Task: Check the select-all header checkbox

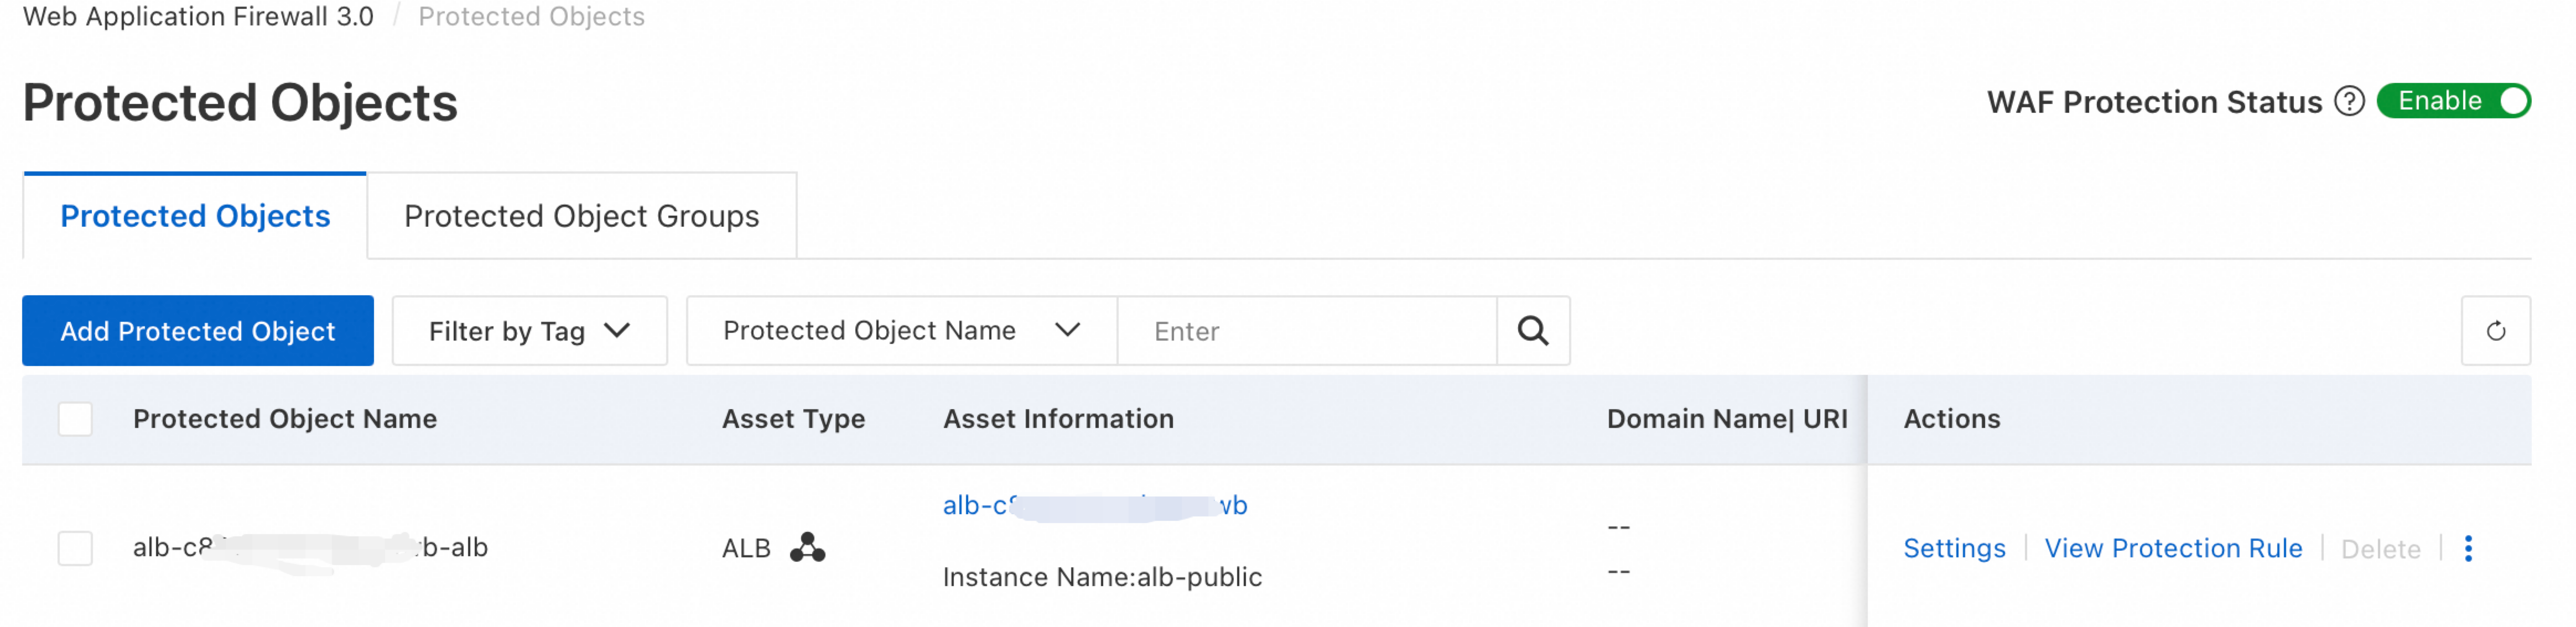Action: coord(75,419)
